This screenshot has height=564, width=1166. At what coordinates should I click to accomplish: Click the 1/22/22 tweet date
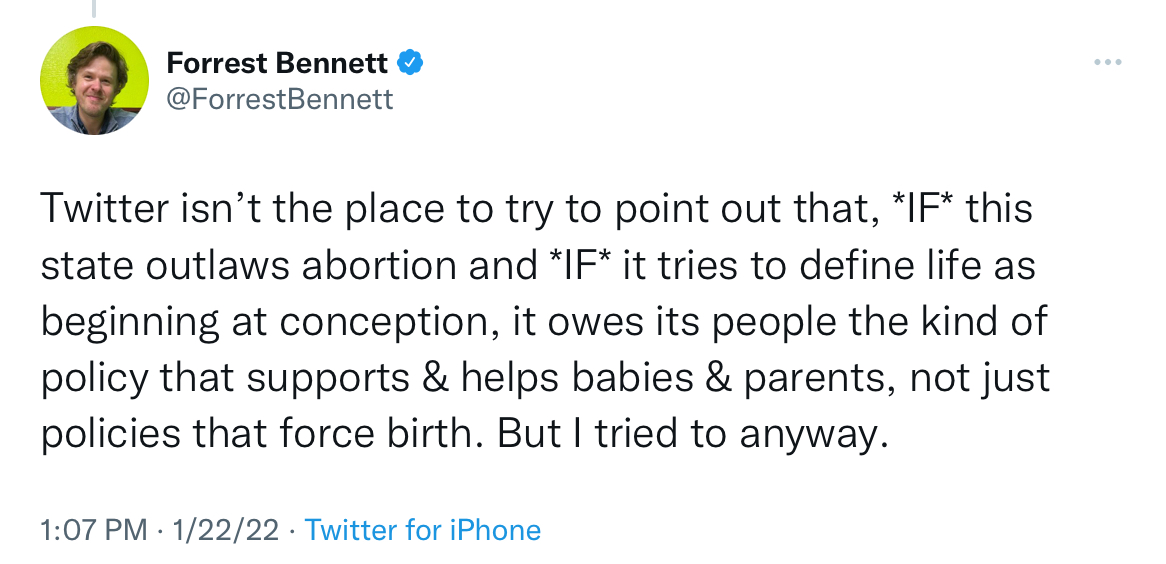click(x=225, y=529)
